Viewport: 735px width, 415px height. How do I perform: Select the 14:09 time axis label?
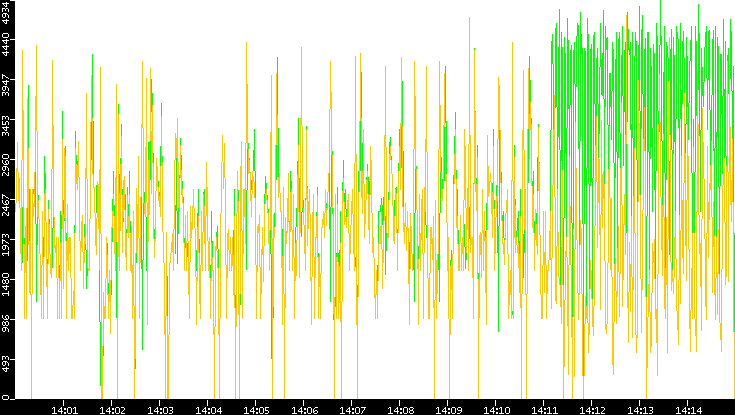pos(448,410)
